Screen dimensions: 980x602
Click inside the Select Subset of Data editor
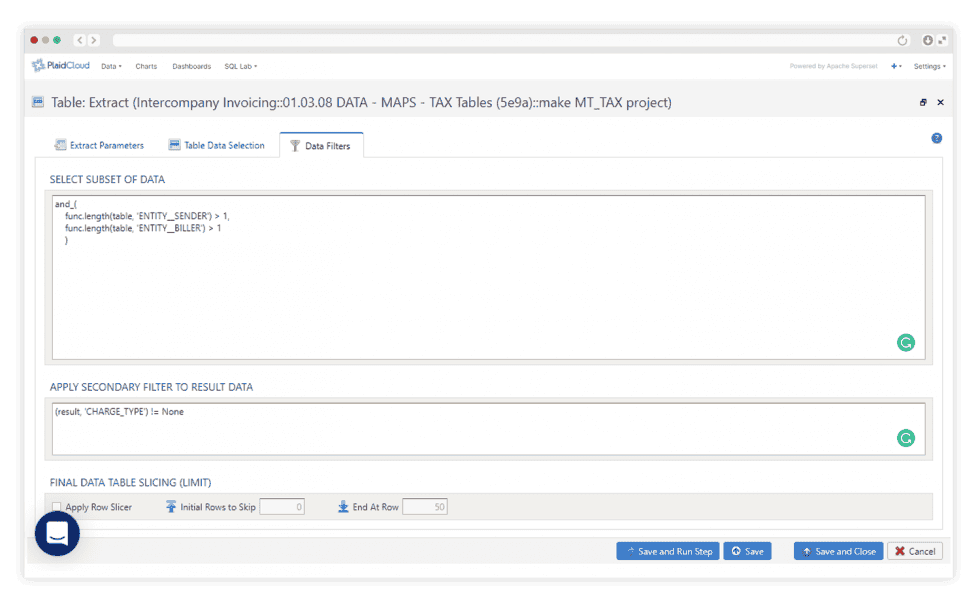488,277
